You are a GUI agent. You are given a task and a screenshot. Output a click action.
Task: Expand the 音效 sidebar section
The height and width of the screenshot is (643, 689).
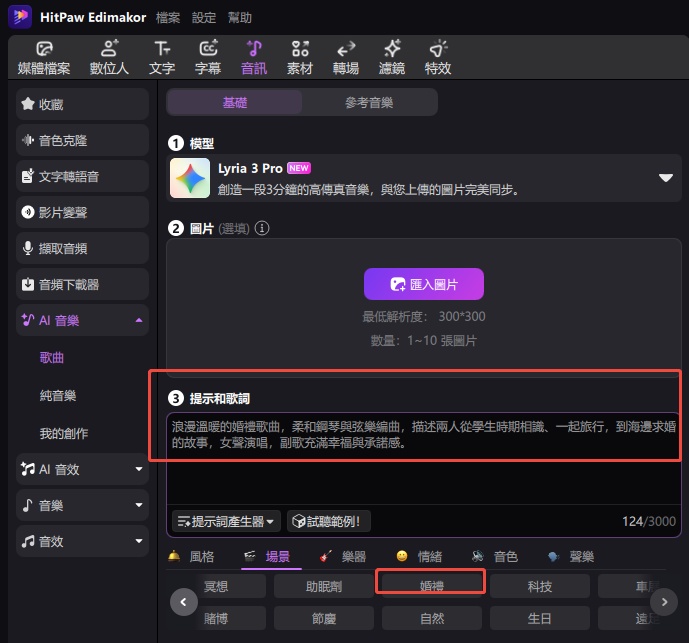139,541
